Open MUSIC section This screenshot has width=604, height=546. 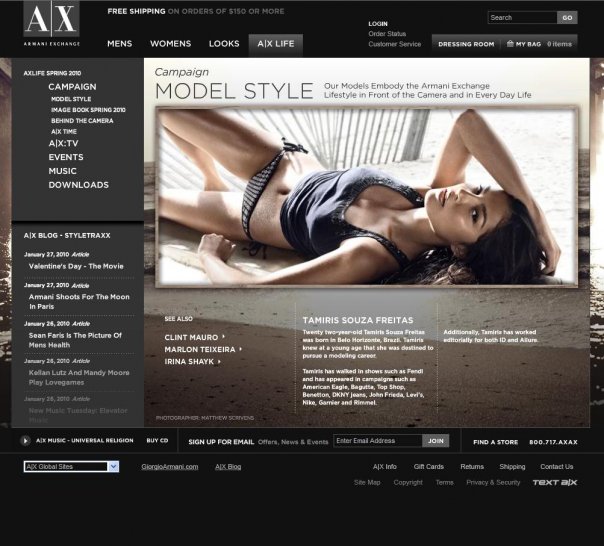[x=62, y=171]
